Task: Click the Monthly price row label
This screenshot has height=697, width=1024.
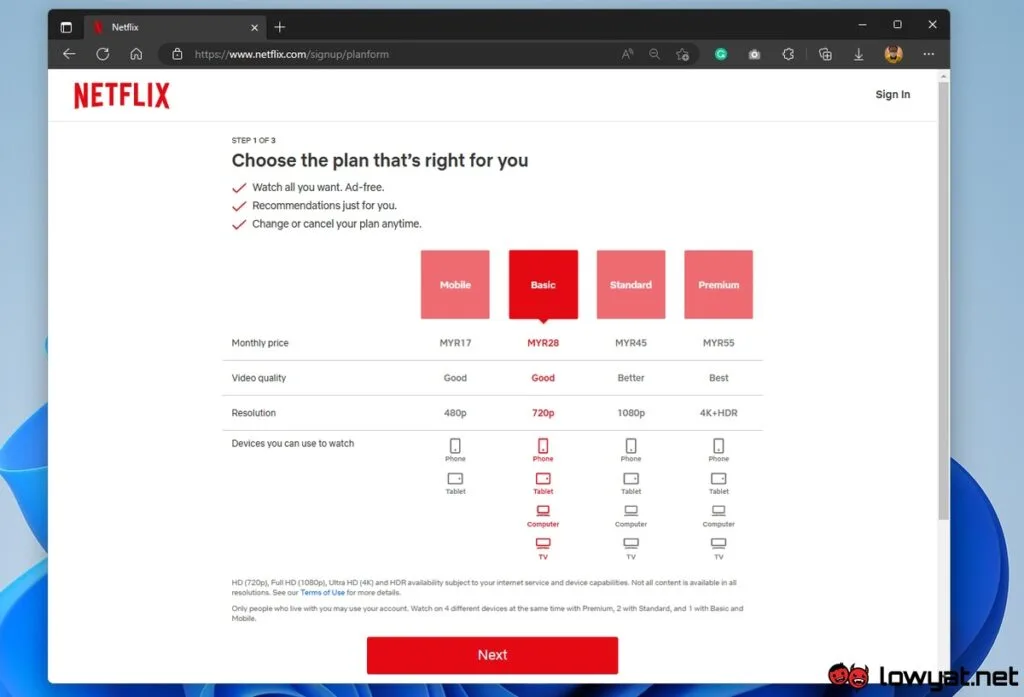Action: 260,343
